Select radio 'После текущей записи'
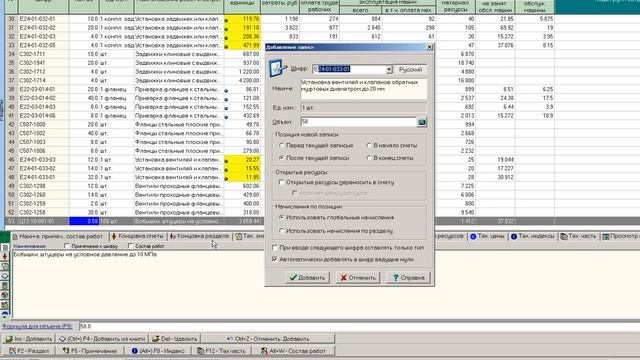Screen dimensions: 640x360 [282, 158]
